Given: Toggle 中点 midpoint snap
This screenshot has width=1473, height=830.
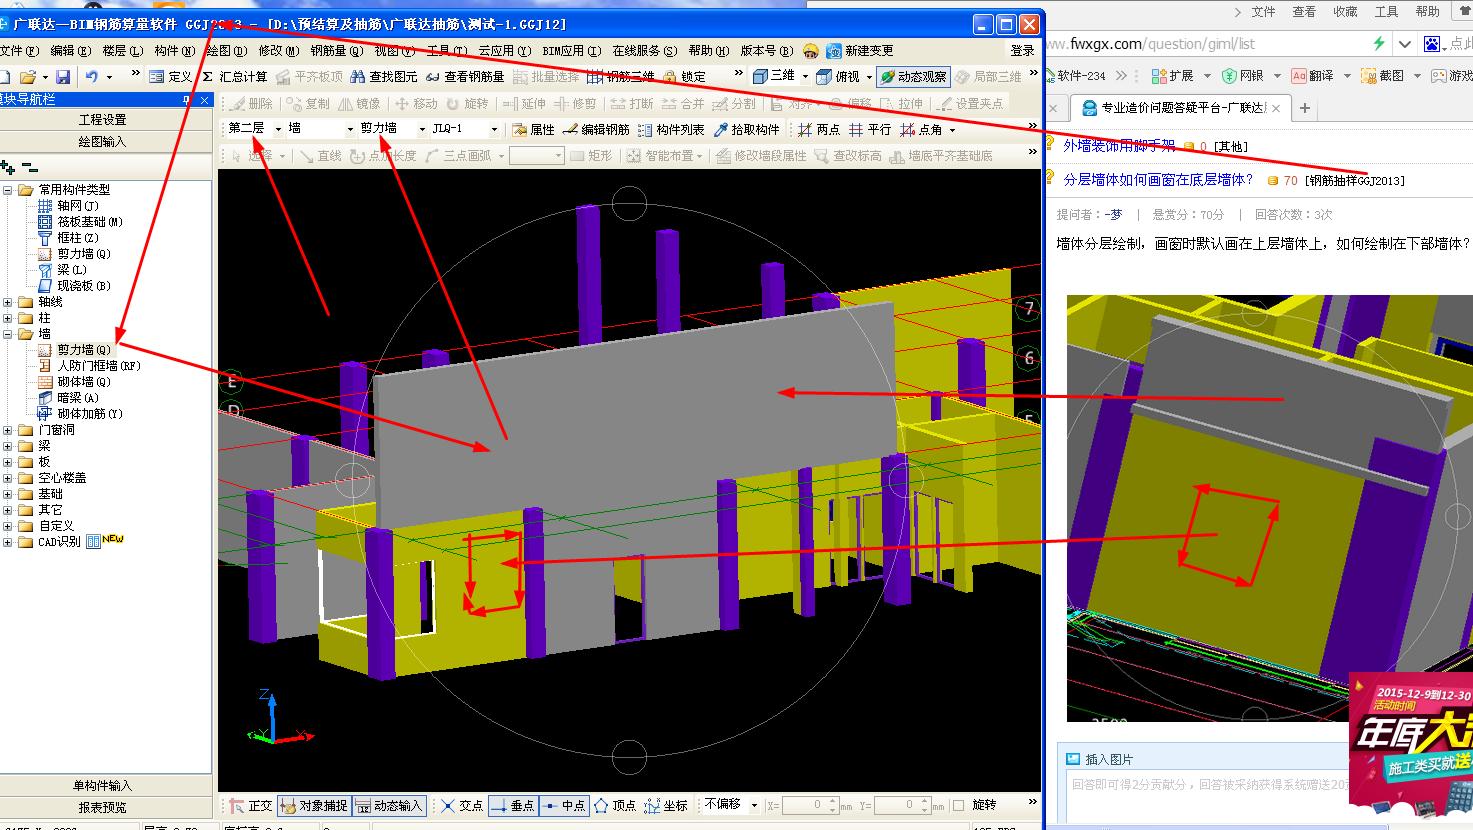Looking at the screenshot, I should 563,805.
